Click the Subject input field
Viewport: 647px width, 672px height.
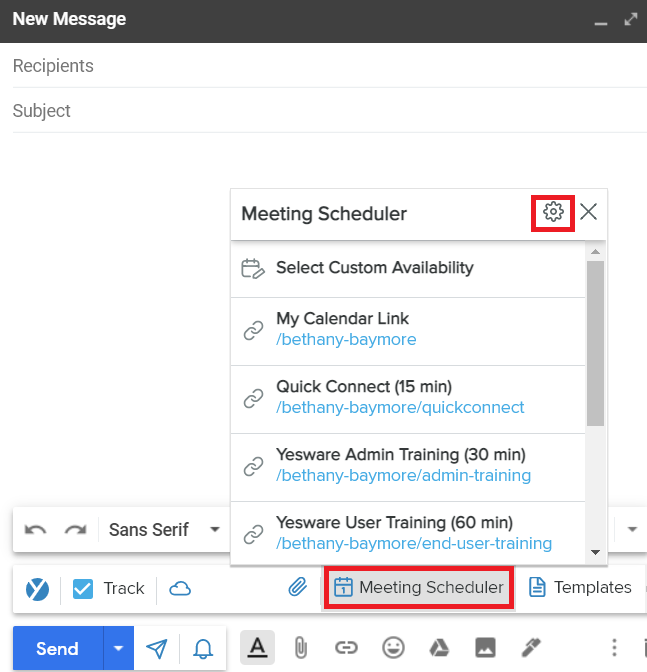[x=329, y=111]
